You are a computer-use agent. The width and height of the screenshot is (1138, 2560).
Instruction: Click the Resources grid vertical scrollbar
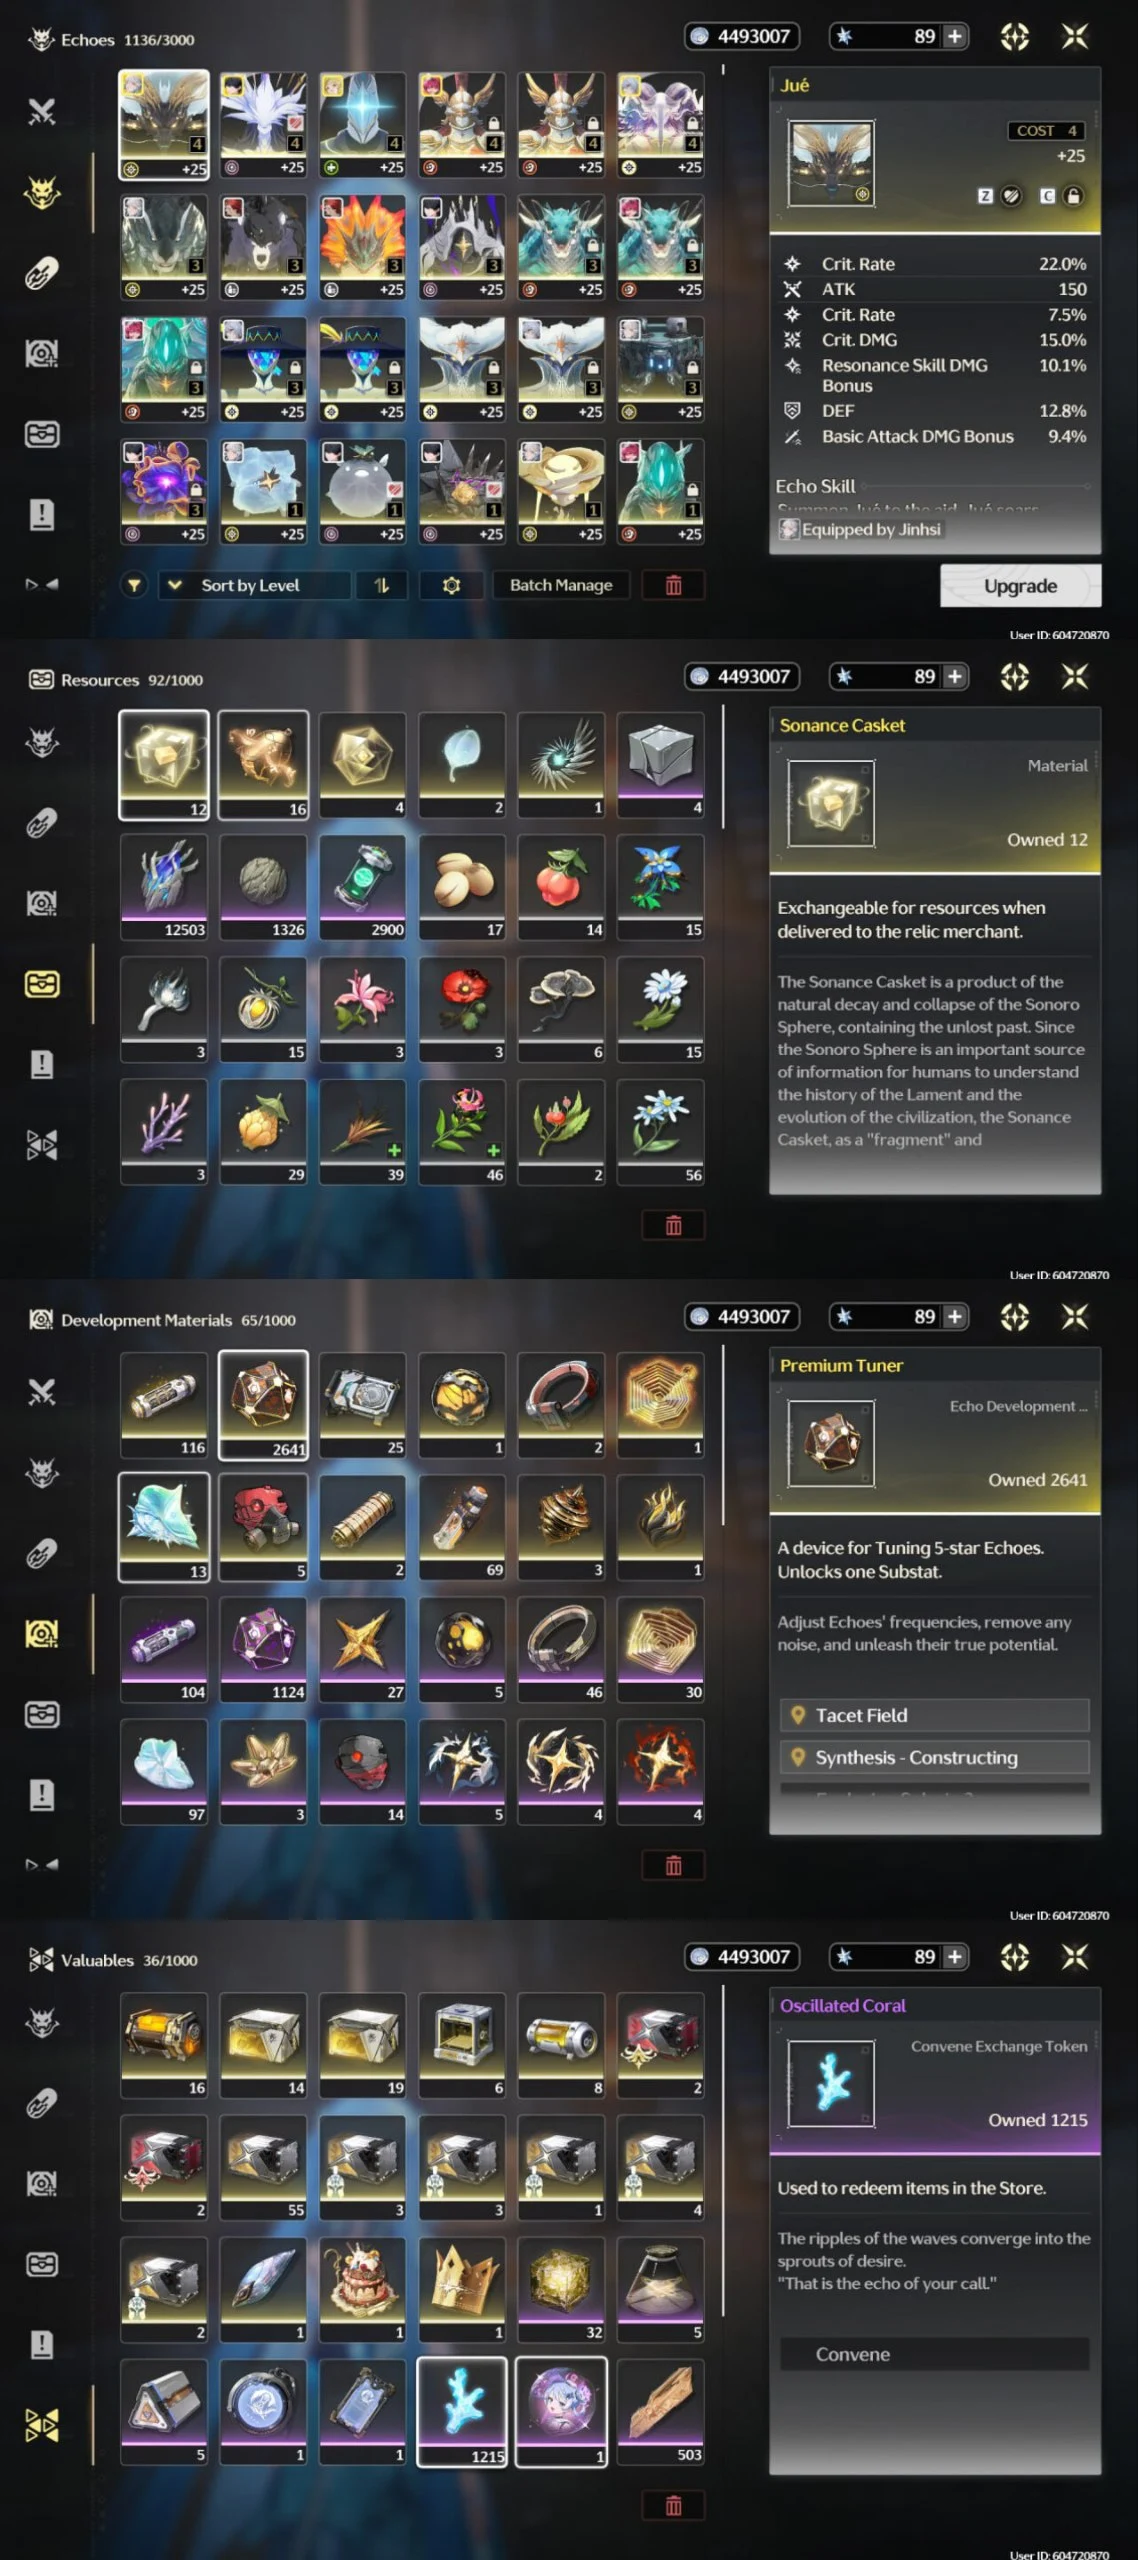click(723, 768)
